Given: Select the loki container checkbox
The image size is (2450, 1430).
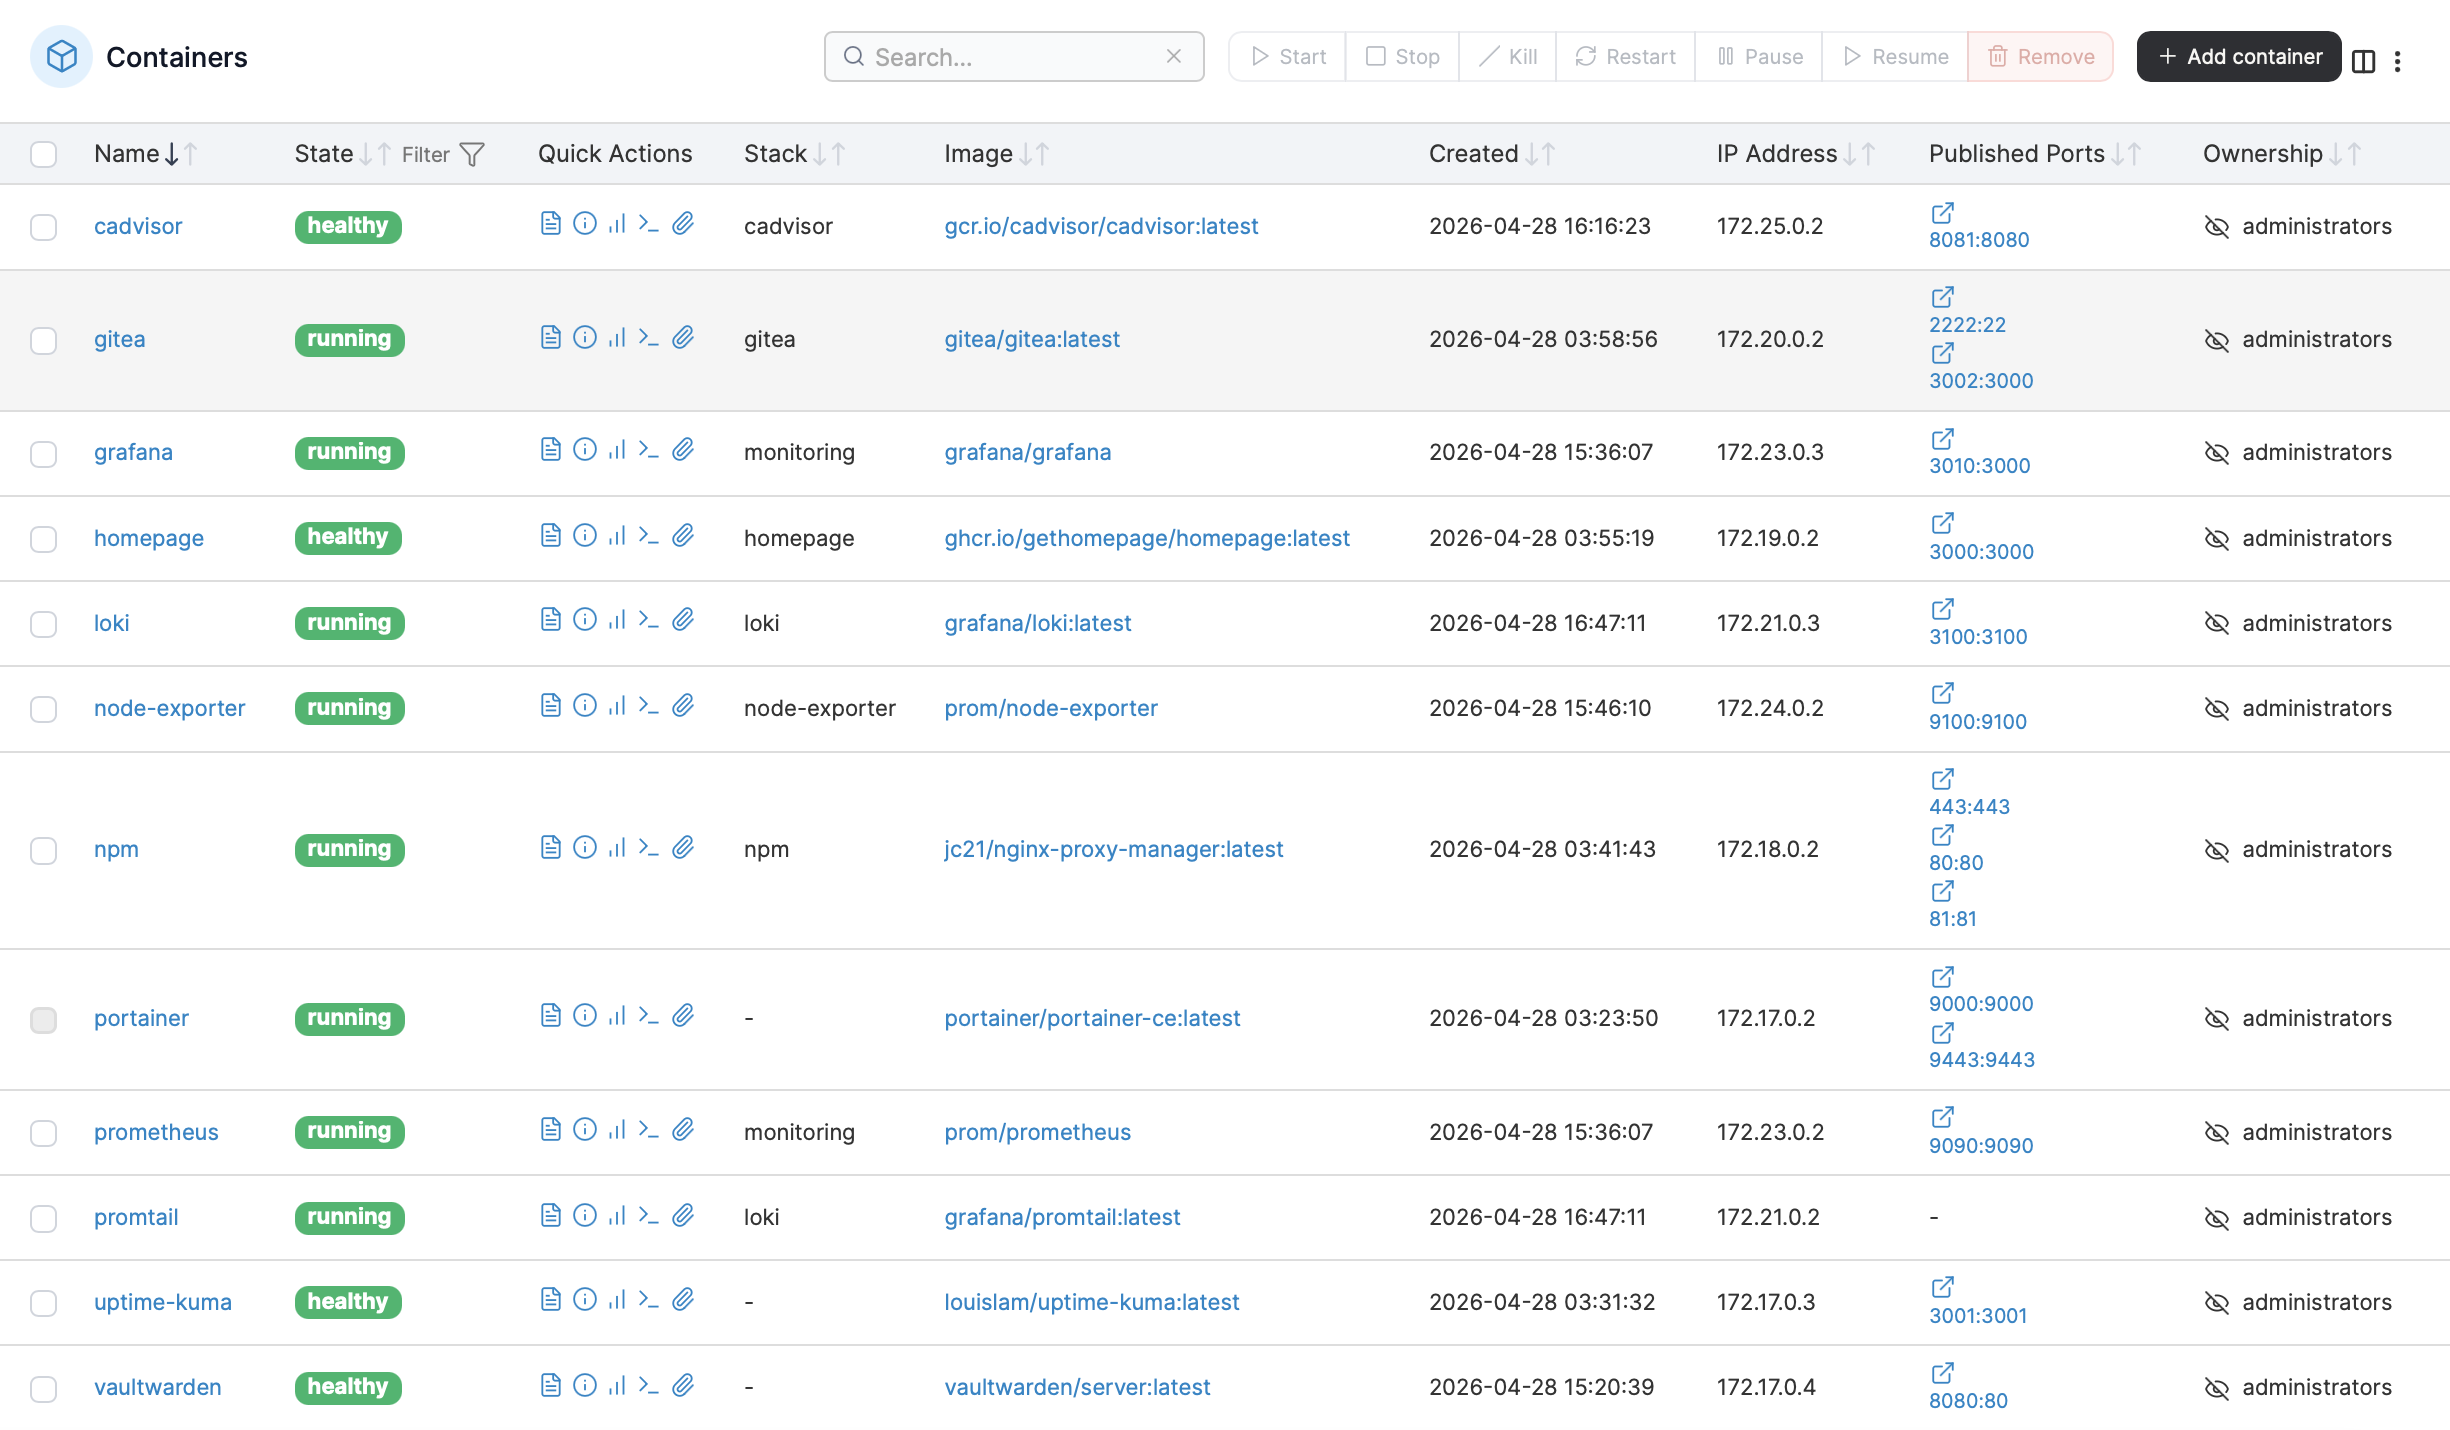Looking at the screenshot, I should (43, 624).
